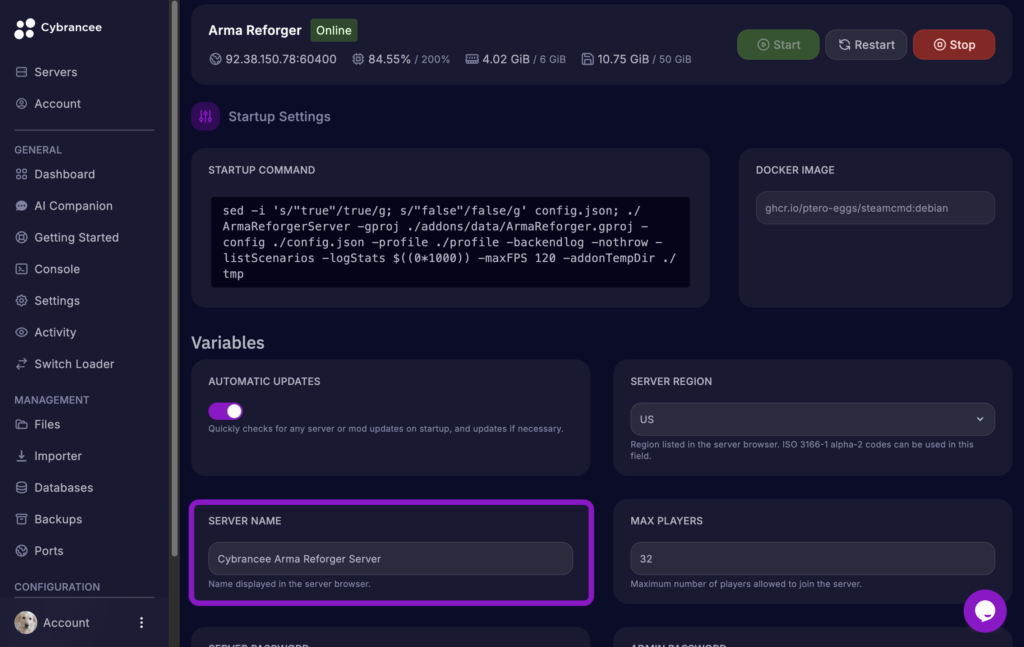Screen dimensions: 1024x647
Task: Click the Max Players input field
Action: (812, 559)
